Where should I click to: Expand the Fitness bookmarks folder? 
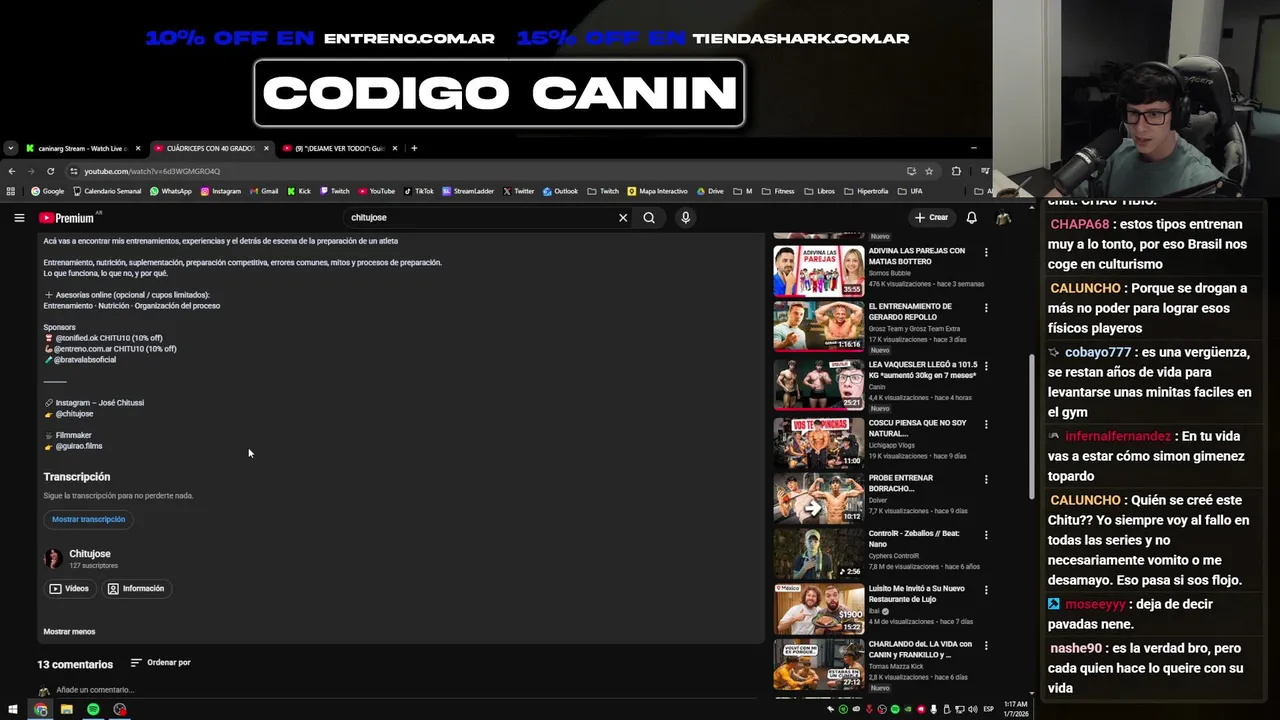coord(778,191)
